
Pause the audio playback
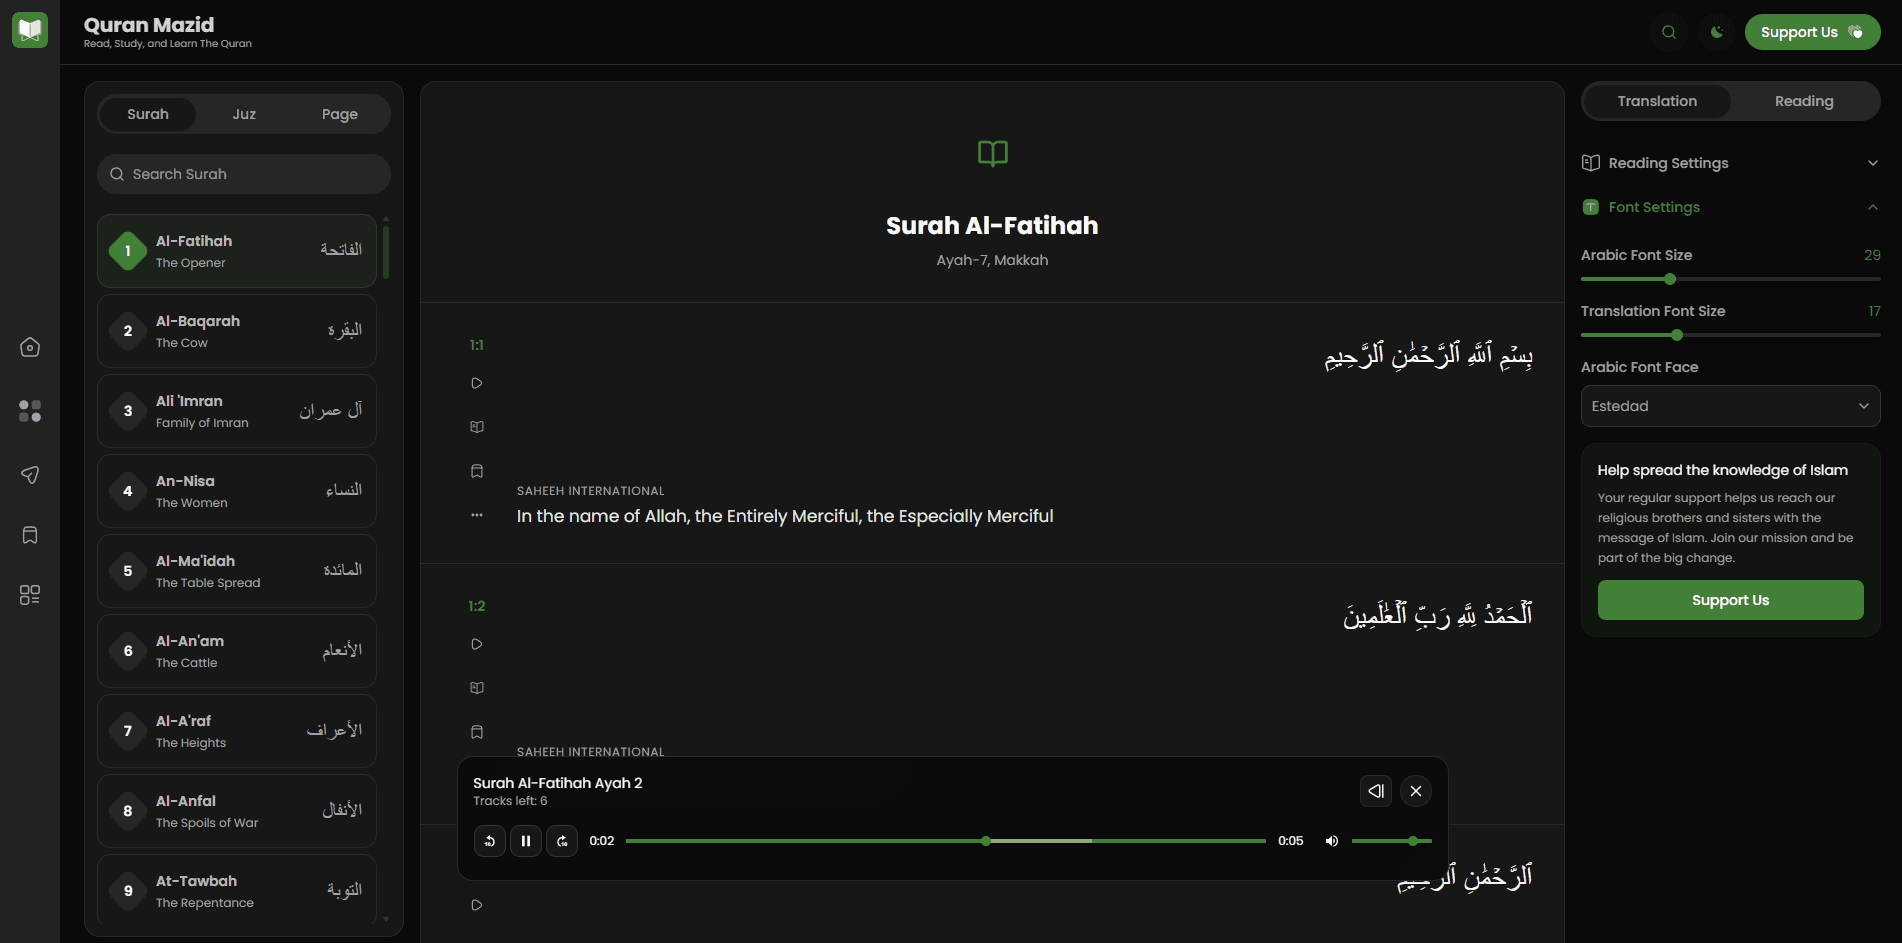click(526, 841)
